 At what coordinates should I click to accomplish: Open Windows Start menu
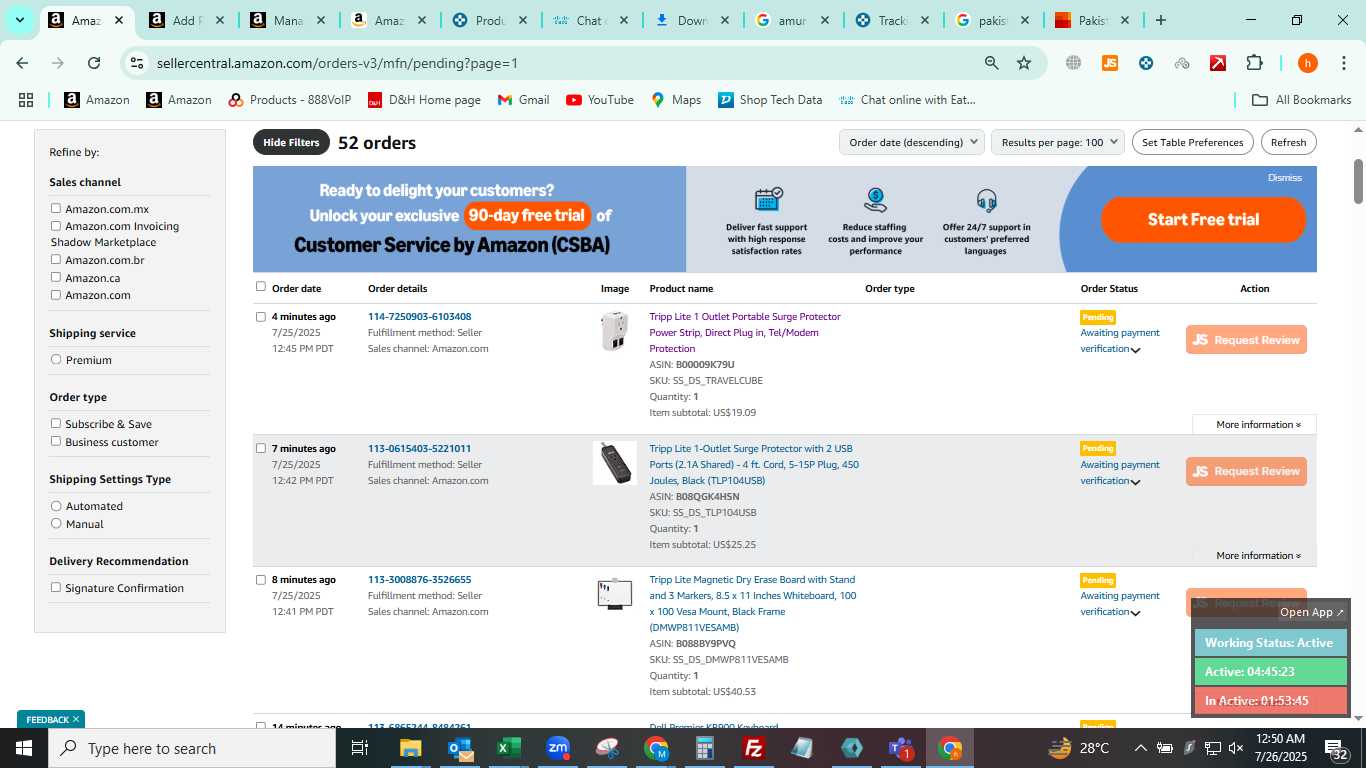23,748
